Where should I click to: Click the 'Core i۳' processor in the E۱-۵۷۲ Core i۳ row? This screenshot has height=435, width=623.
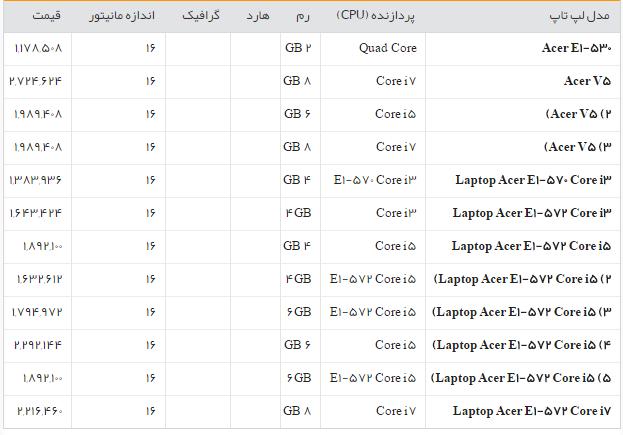(x=396, y=213)
